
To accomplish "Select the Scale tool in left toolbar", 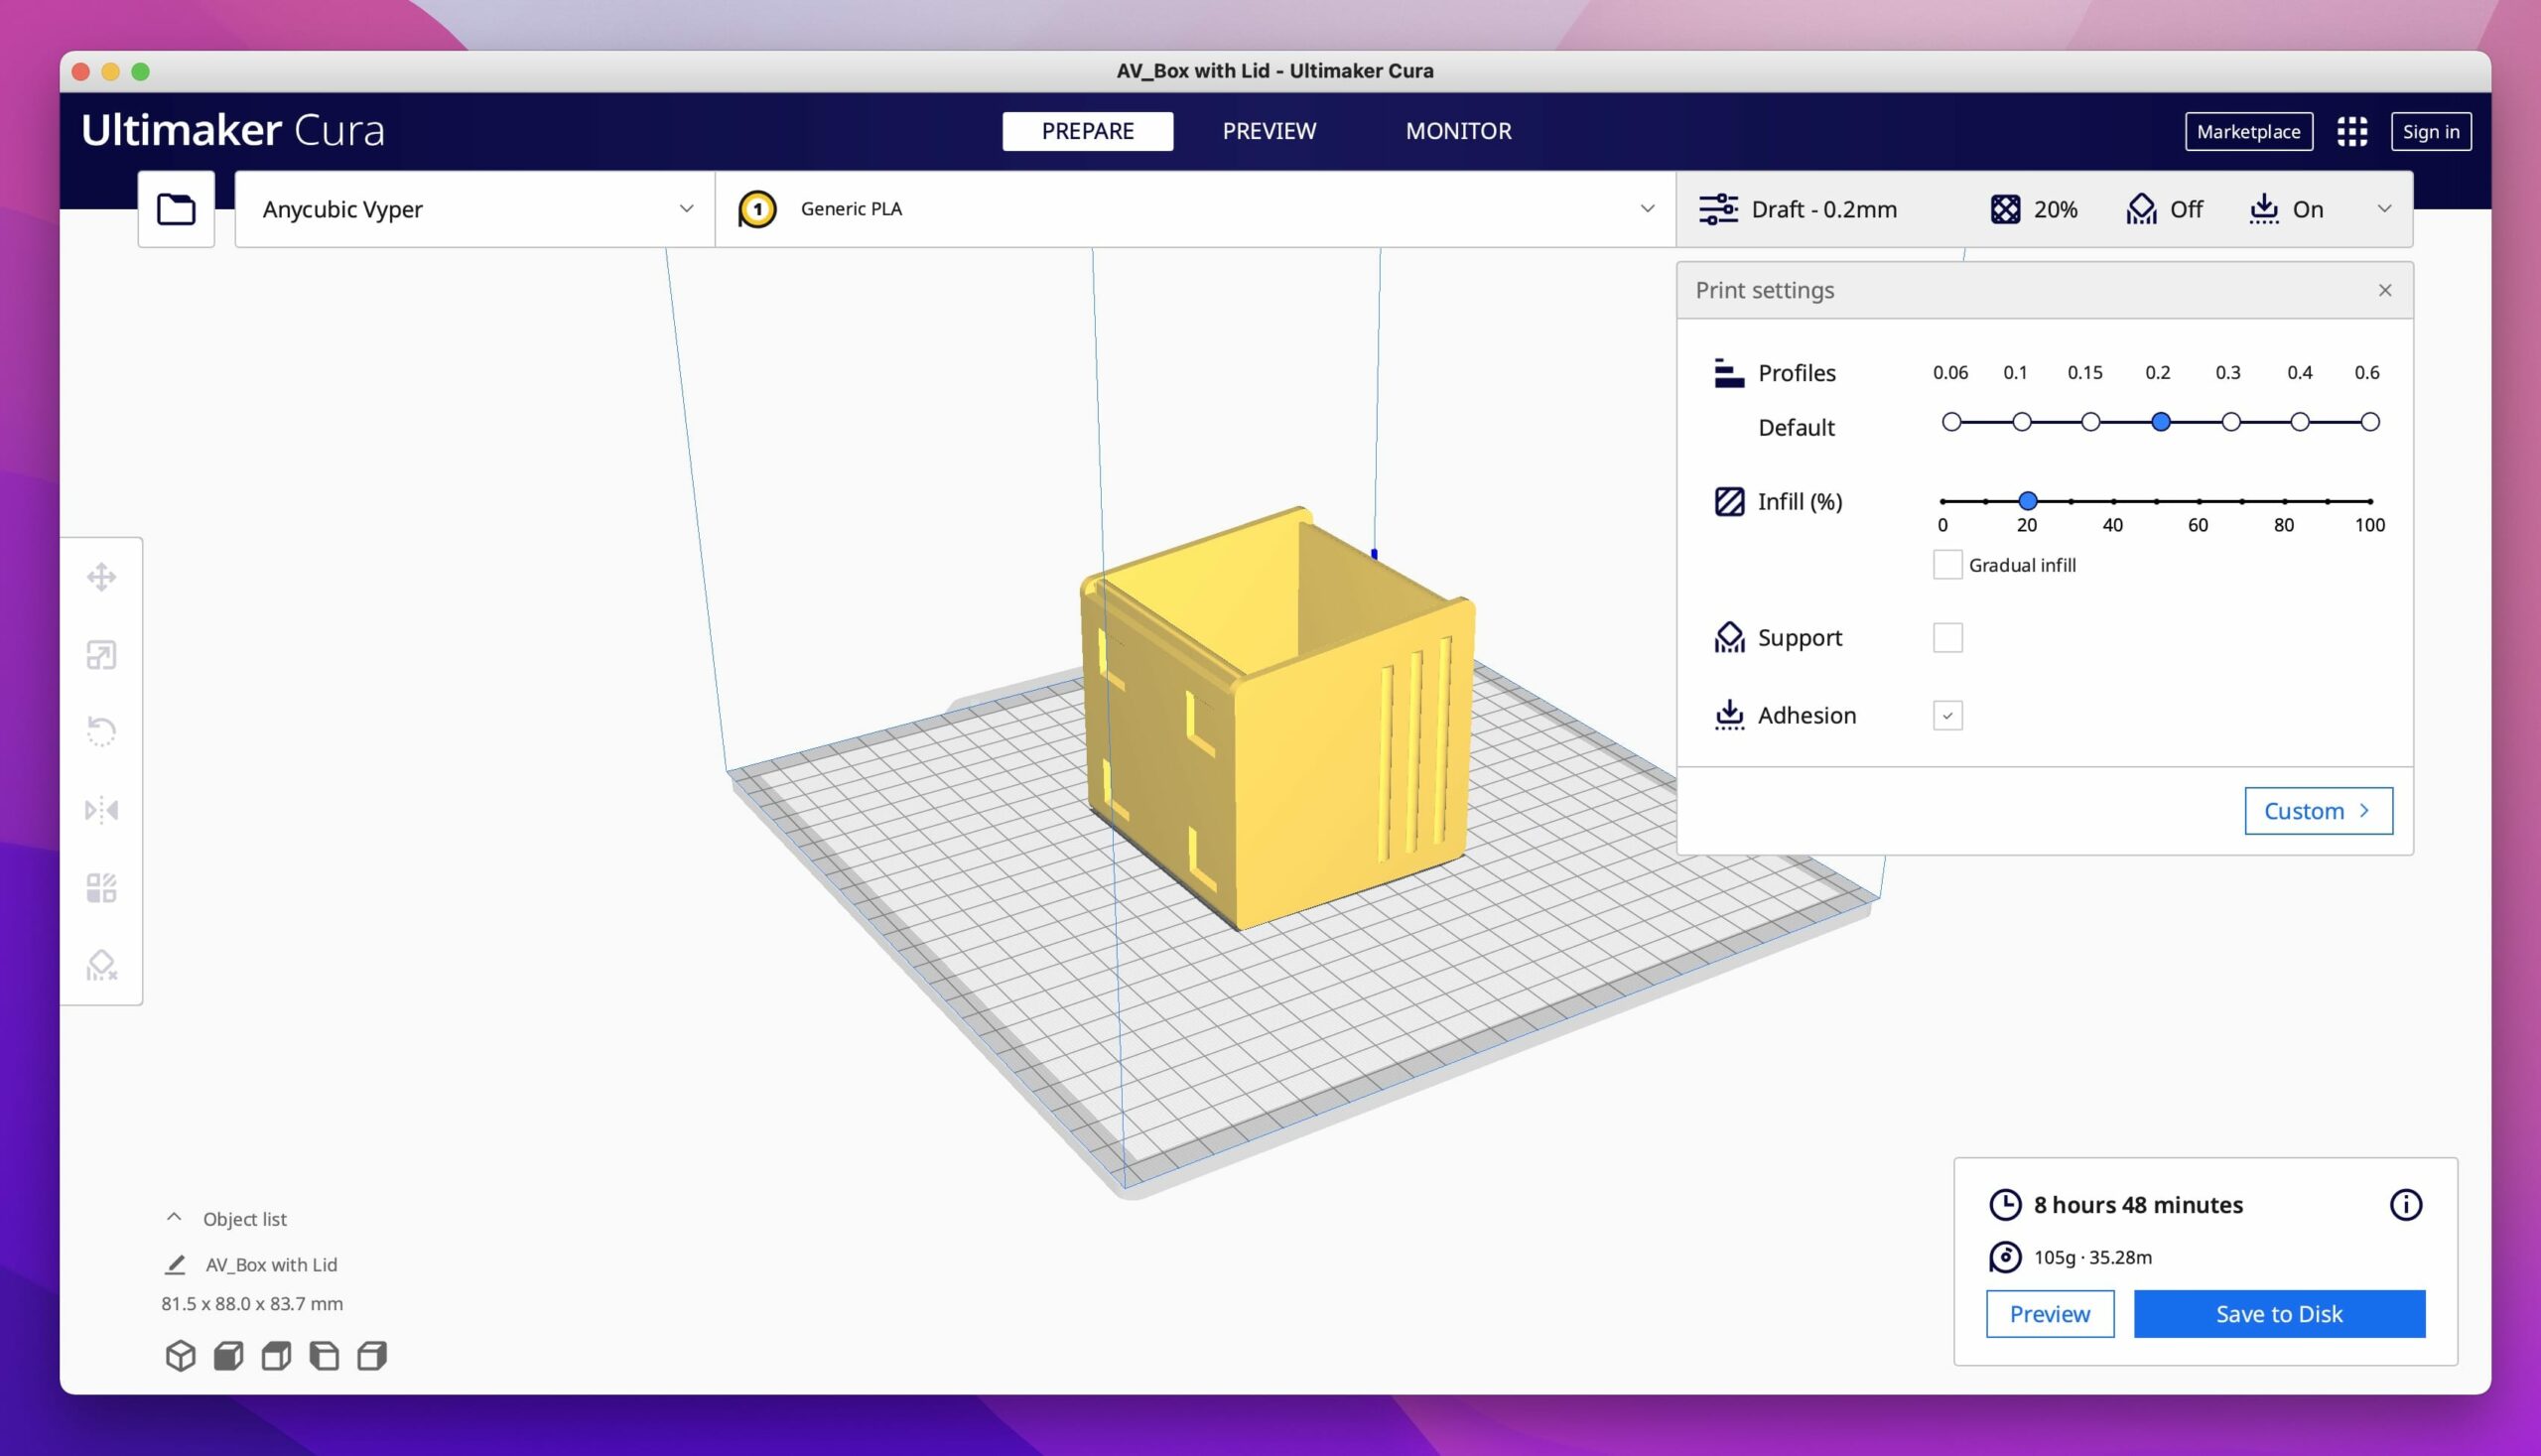I will [x=101, y=655].
